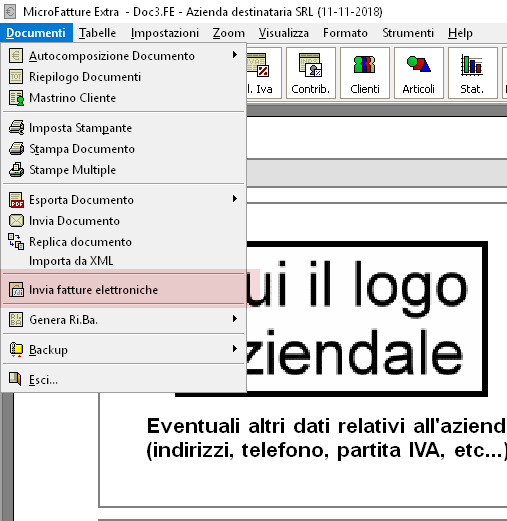Open the Stat. statistics chart icon
Viewport: 507px width, 521px height.
(473, 73)
